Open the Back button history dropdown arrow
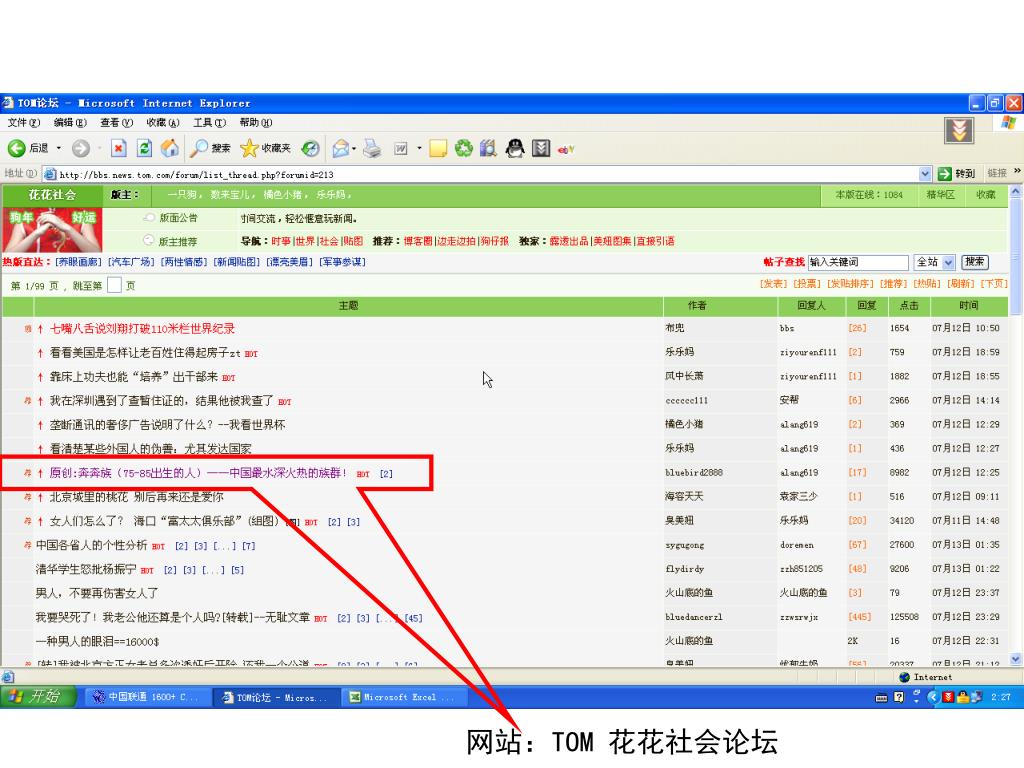This screenshot has width=1024, height=768. tap(58, 149)
